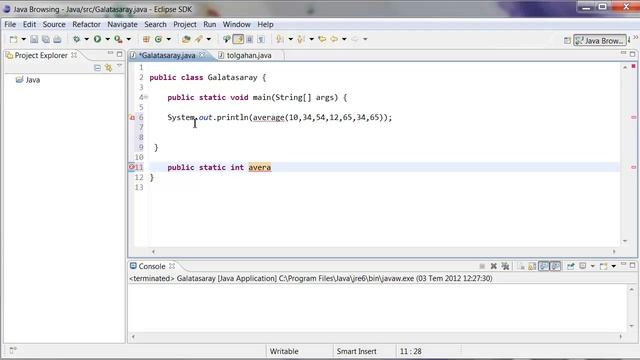Open the Source menu

[54, 24]
